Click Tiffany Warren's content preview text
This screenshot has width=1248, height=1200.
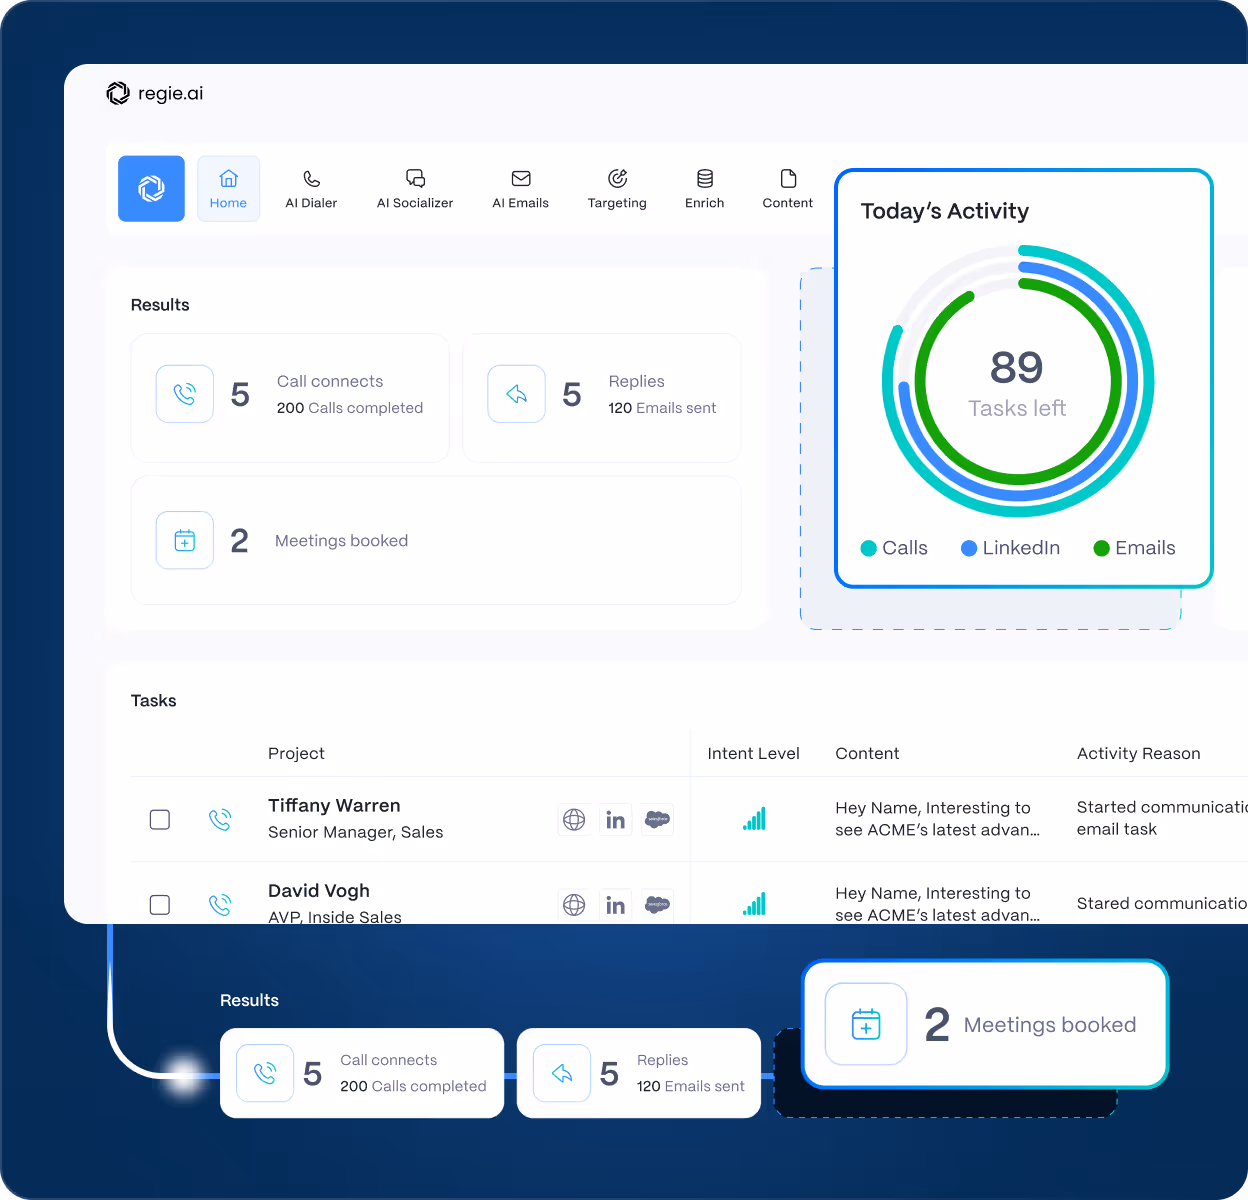point(937,819)
